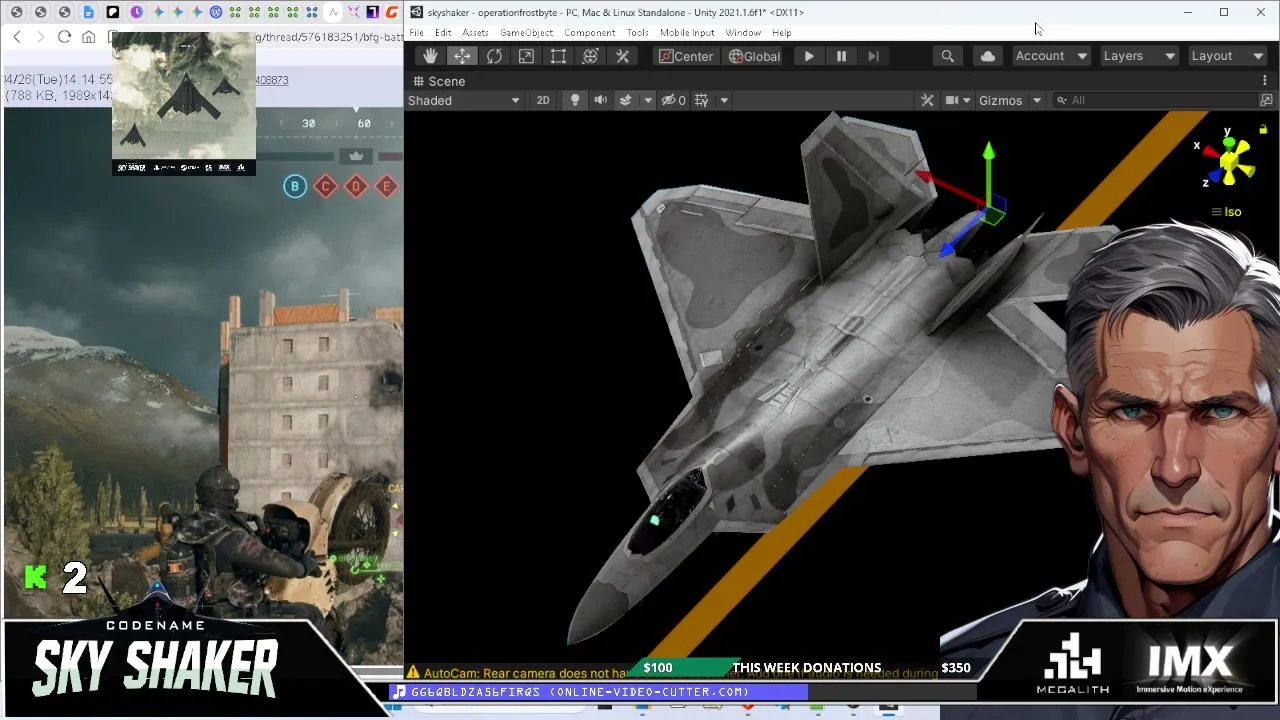Open the Edit menu
The width and height of the screenshot is (1280, 720).
click(443, 33)
